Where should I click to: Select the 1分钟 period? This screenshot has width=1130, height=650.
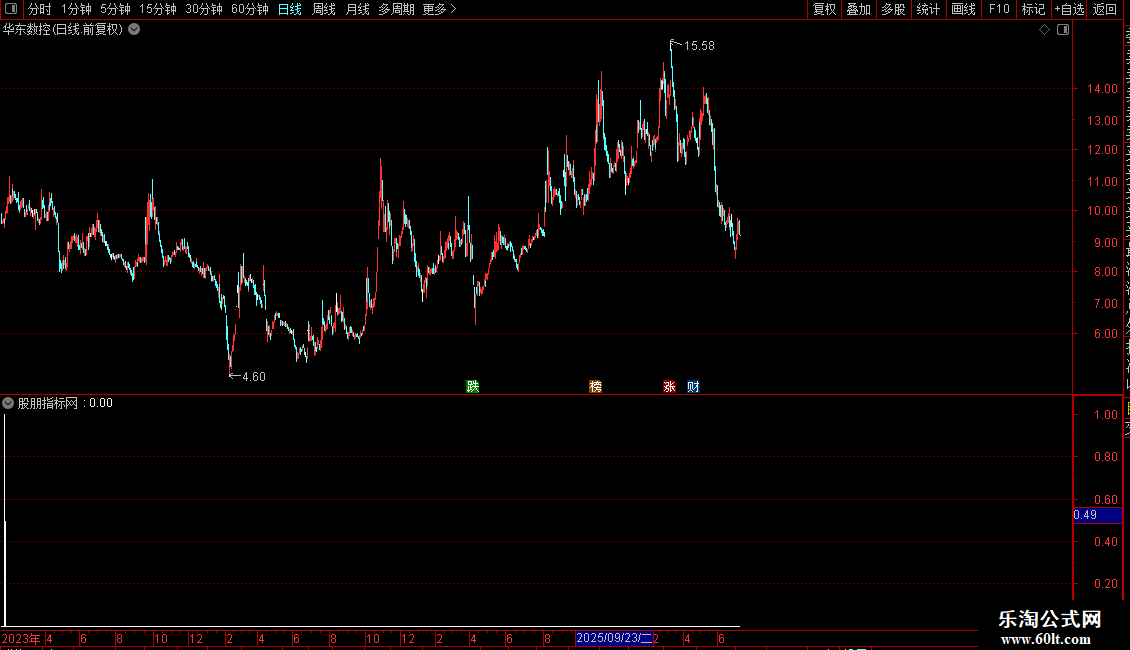[76, 9]
